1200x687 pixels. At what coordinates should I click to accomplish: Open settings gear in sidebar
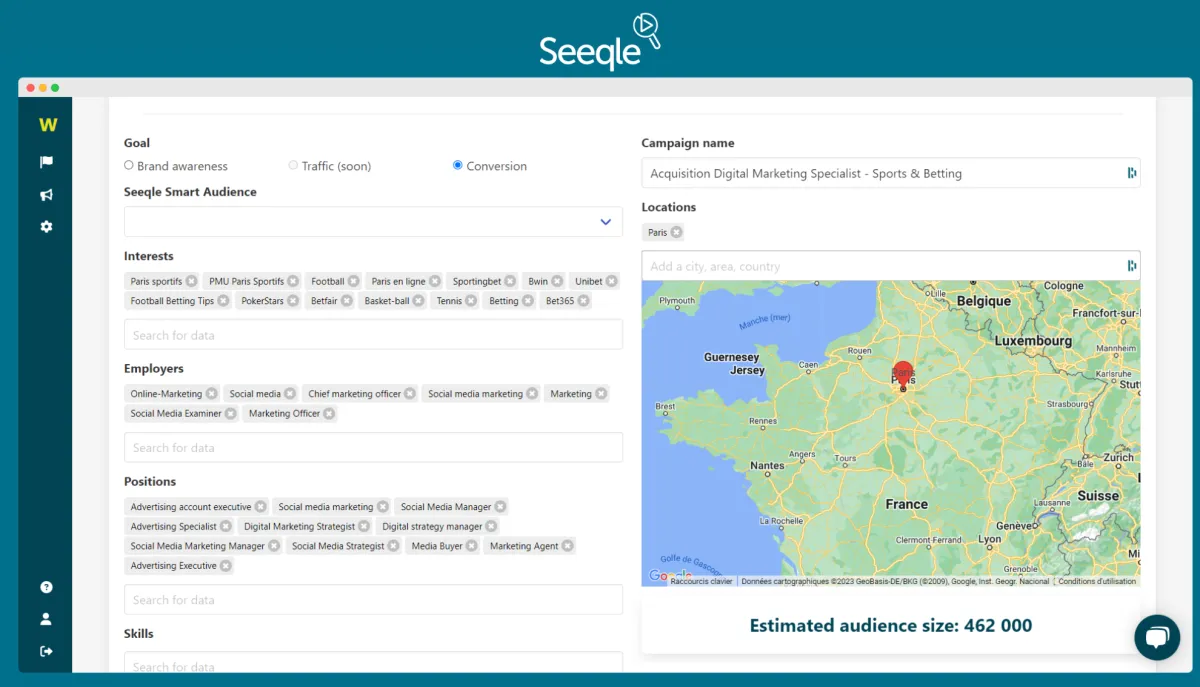coord(46,227)
